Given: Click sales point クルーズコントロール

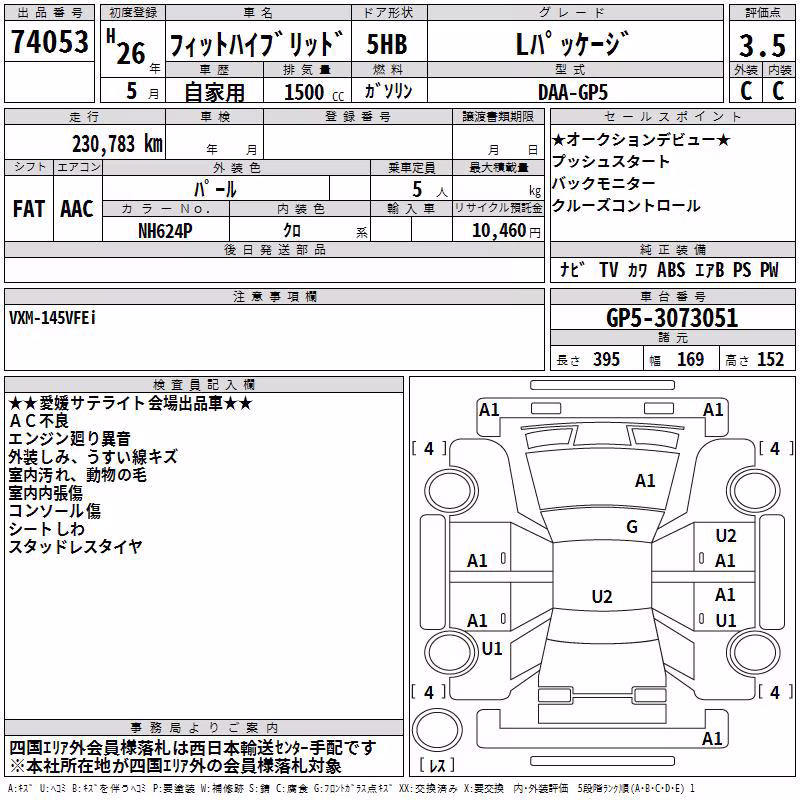Looking at the screenshot, I should pos(626,206).
